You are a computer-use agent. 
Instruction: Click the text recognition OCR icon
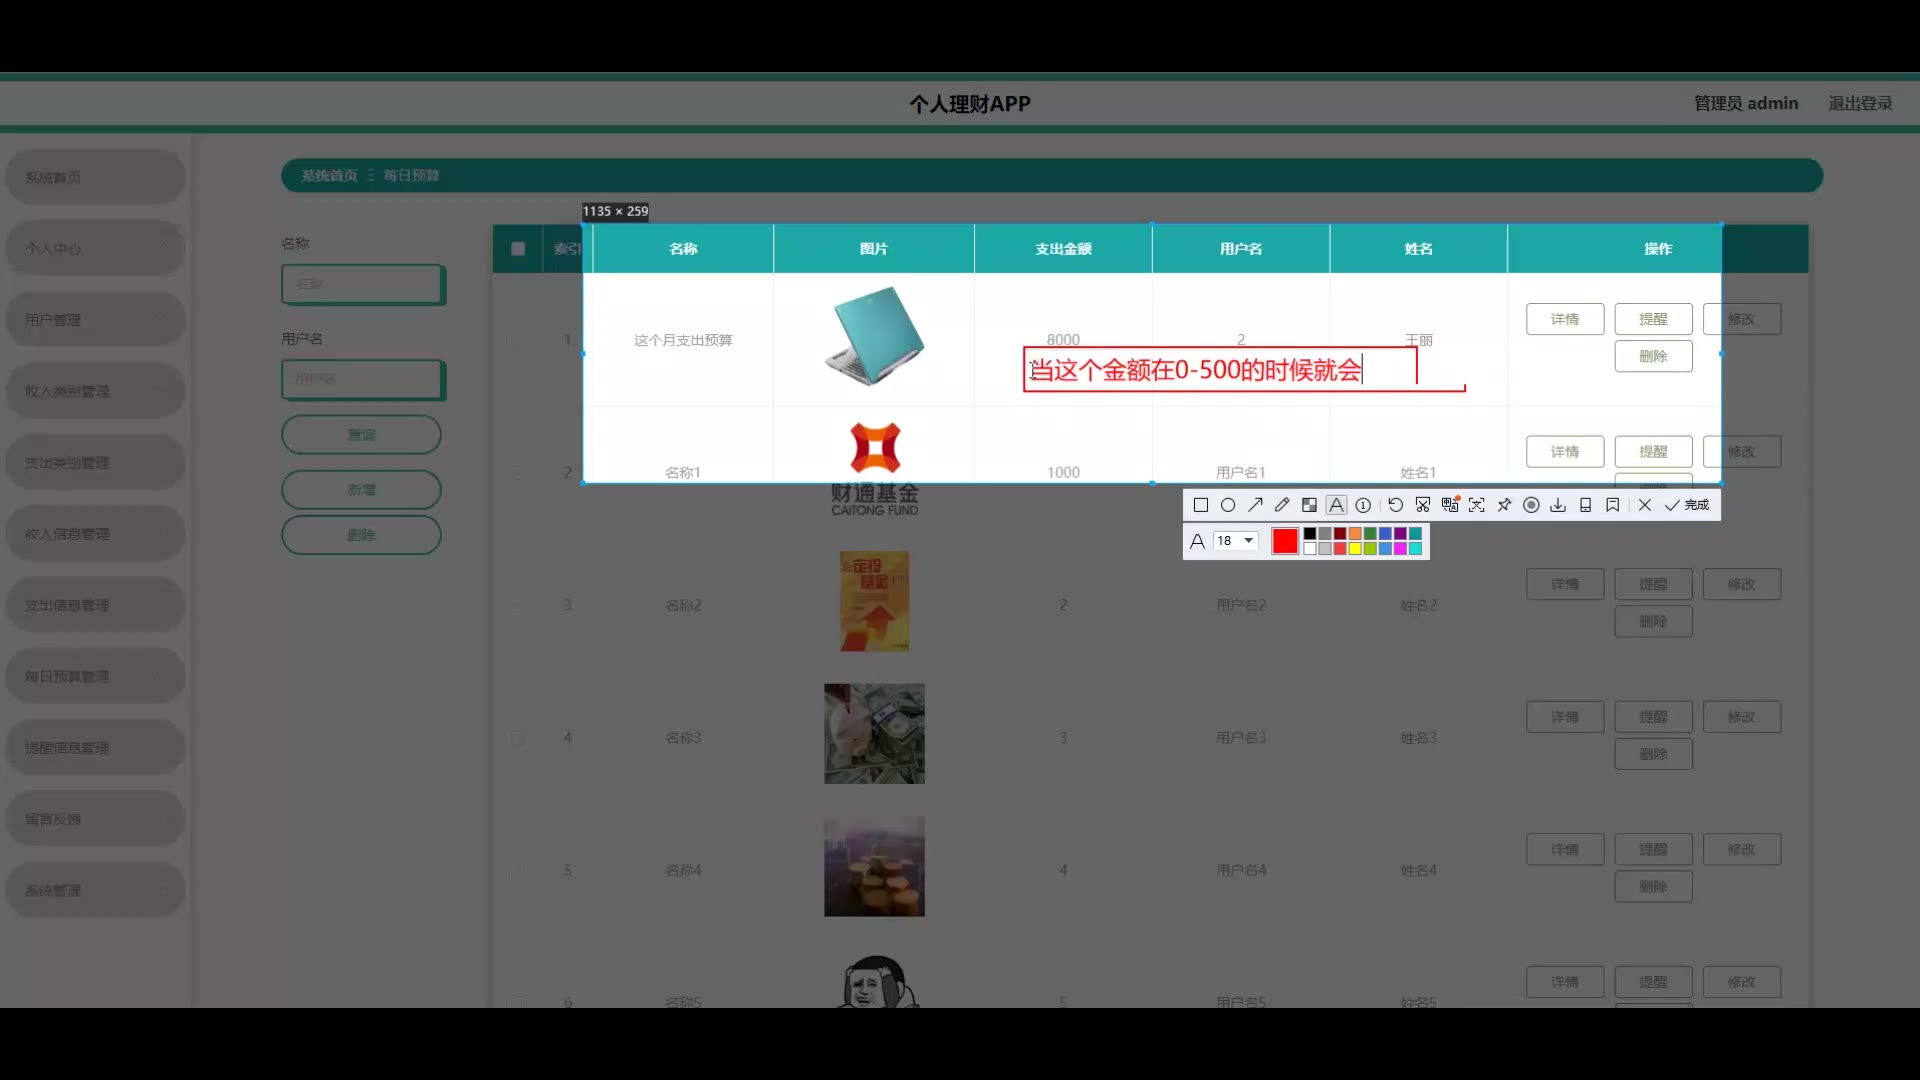(x=1477, y=505)
